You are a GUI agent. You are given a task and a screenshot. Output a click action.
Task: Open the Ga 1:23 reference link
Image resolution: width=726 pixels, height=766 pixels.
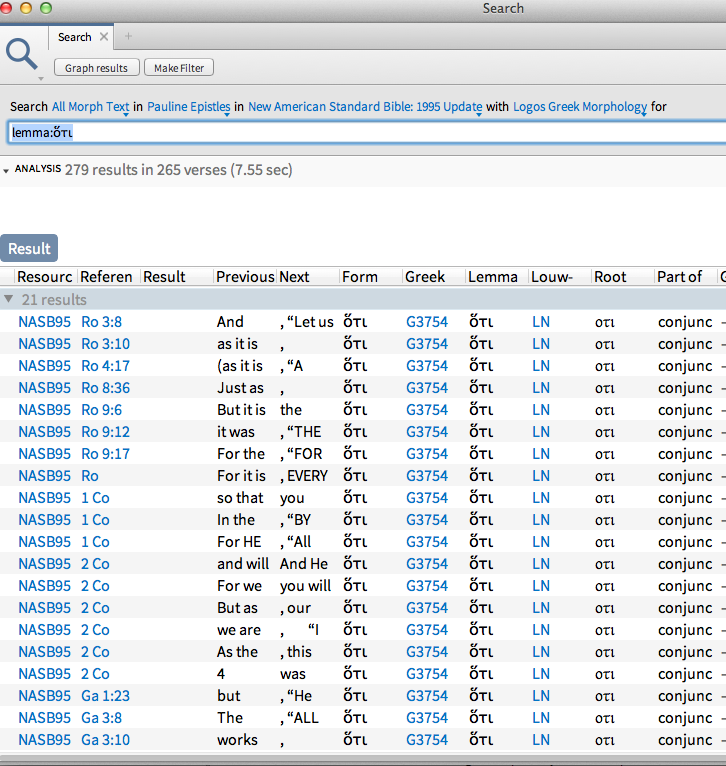click(x=106, y=696)
